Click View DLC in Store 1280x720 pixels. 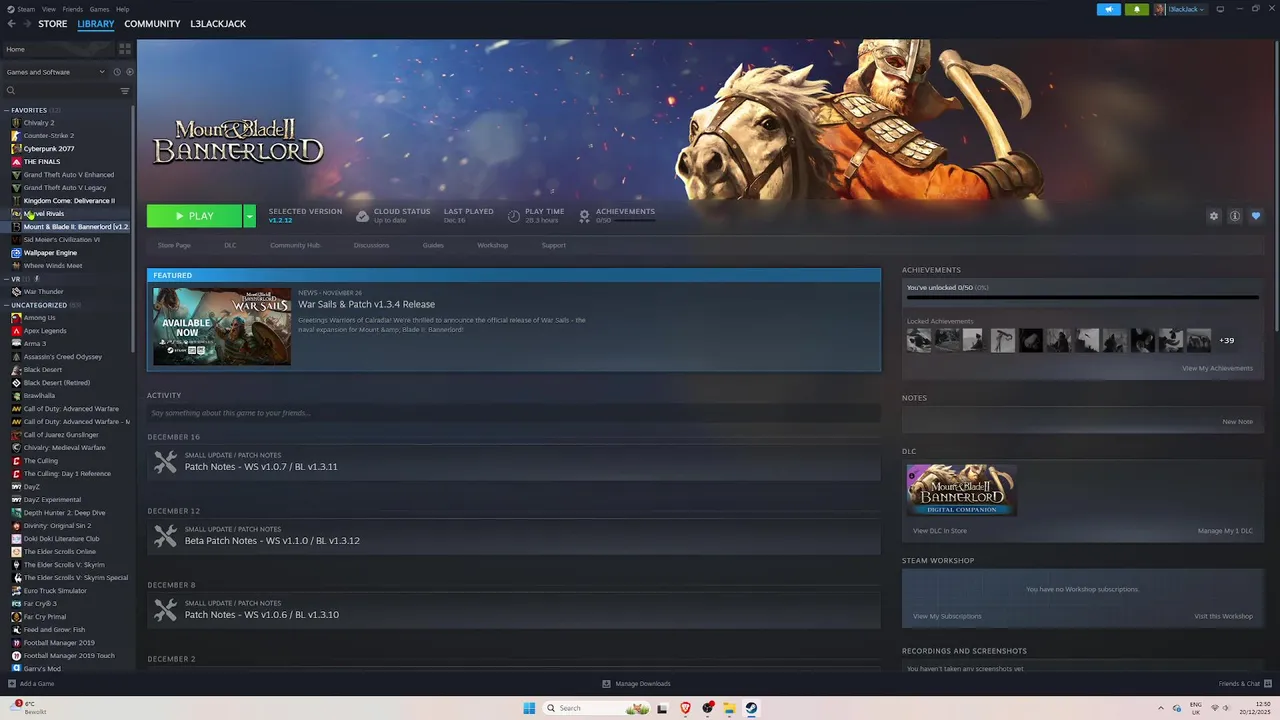pyautogui.click(x=940, y=531)
